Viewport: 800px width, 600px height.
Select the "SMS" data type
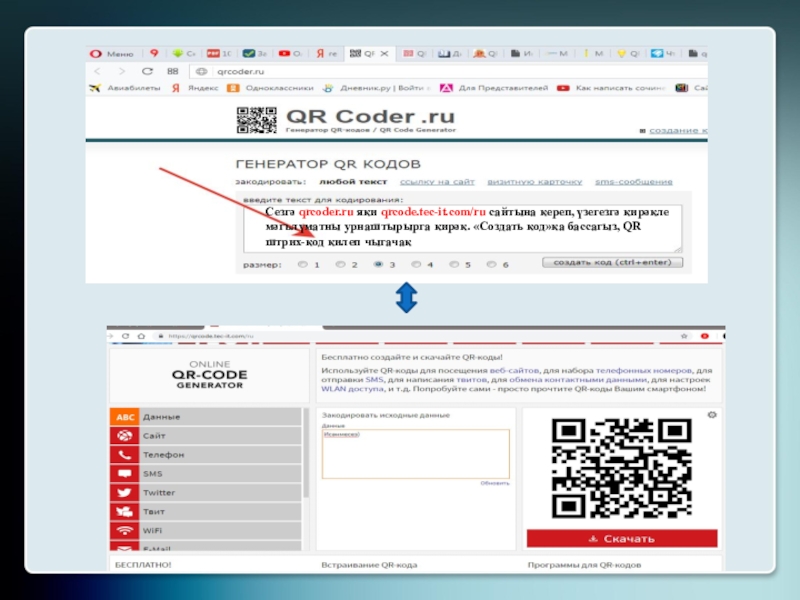(x=206, y=473)
